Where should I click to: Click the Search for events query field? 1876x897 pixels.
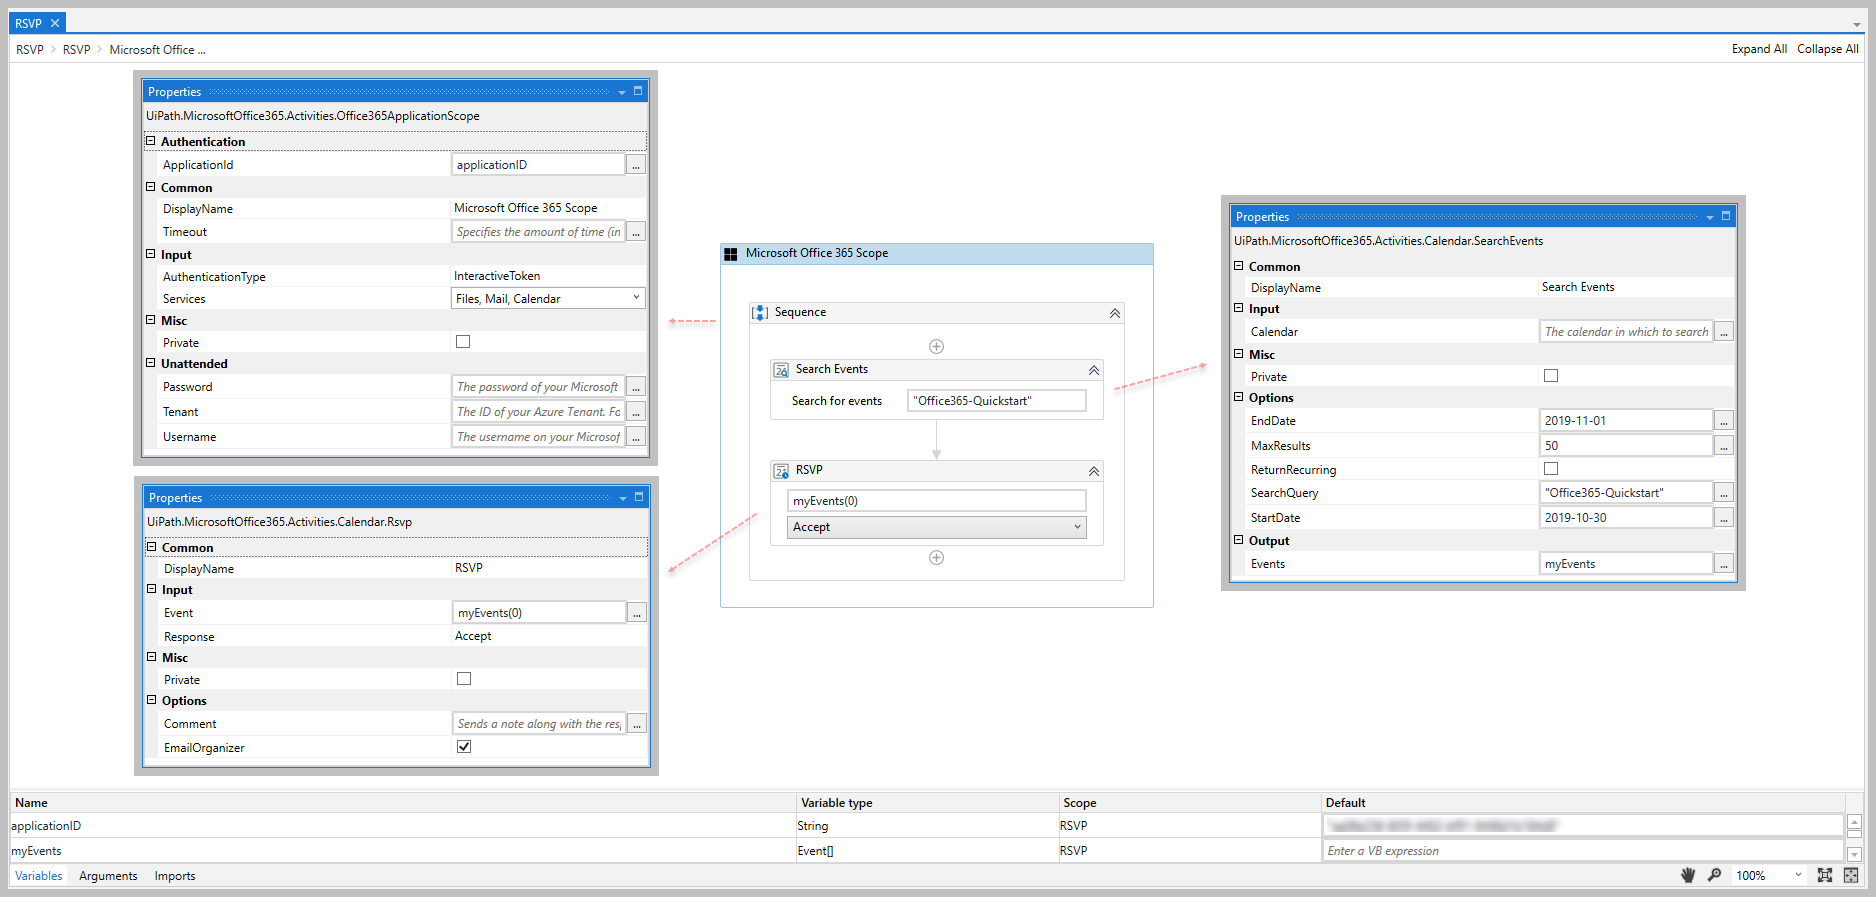(996, 401)
